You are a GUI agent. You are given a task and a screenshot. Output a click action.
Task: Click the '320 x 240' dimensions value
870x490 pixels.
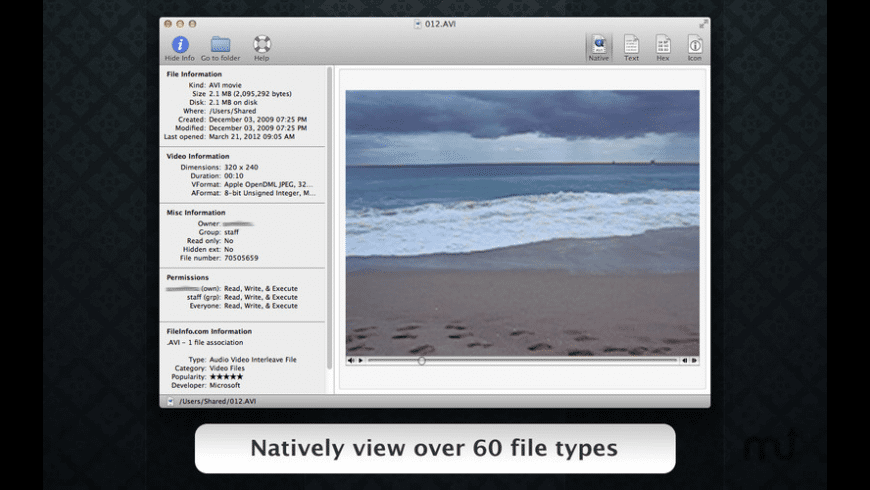(241, 167)
